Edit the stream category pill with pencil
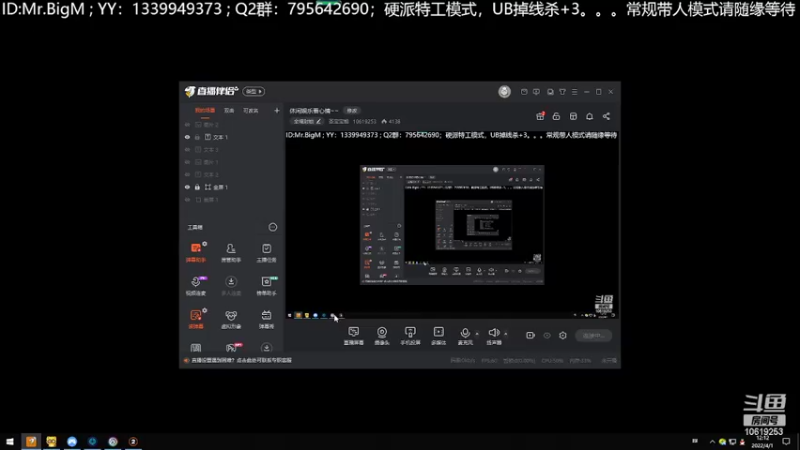The image size is (800, 450). 307,121
